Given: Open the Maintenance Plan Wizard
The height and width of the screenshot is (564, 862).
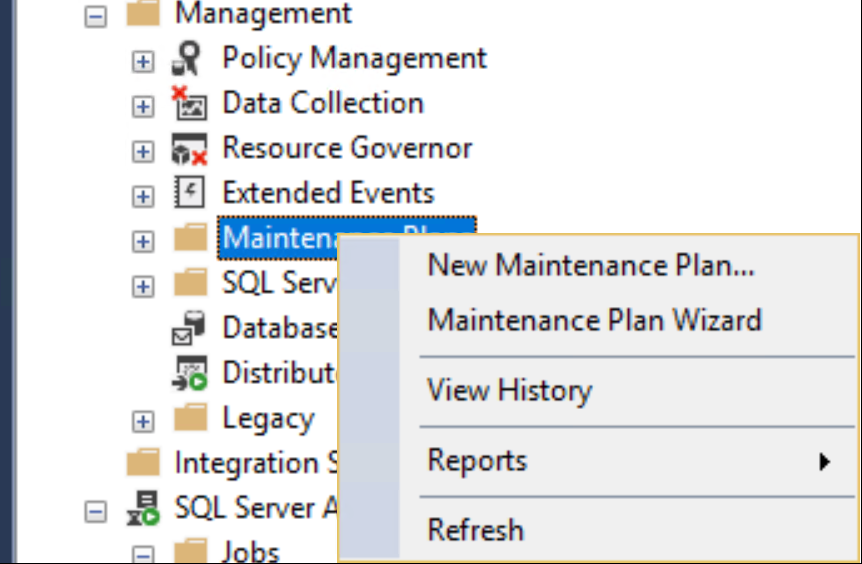Looking at the screenshot, I should [595, 320].
